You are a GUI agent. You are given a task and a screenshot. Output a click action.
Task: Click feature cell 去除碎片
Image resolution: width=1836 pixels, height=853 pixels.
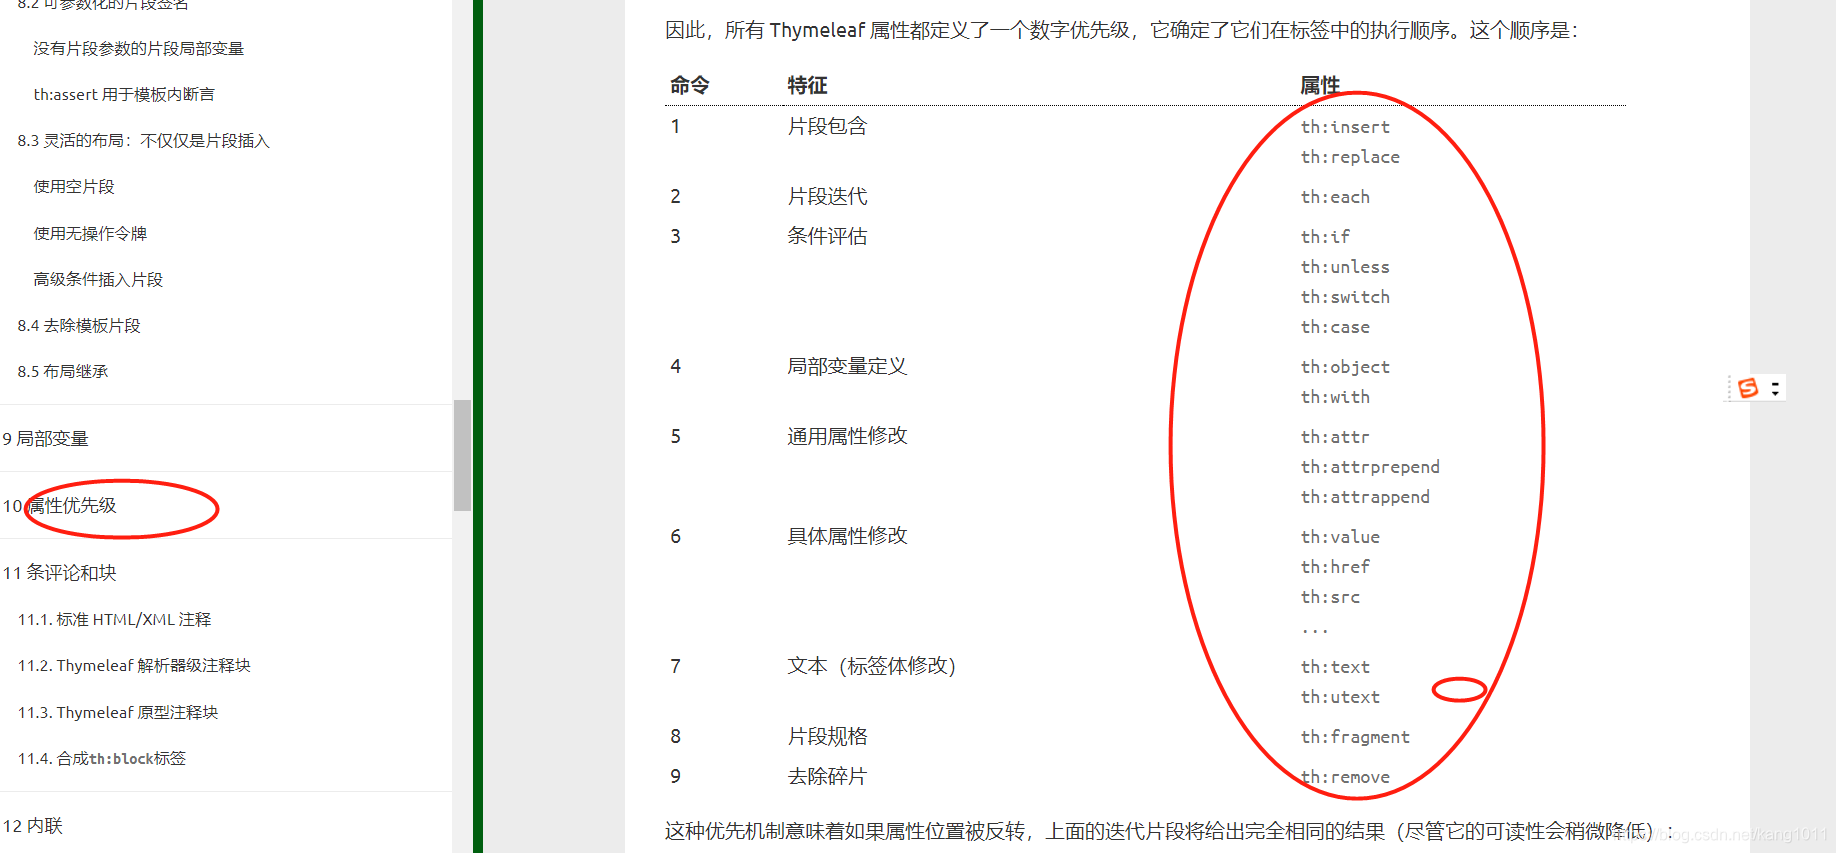point(827,776)
